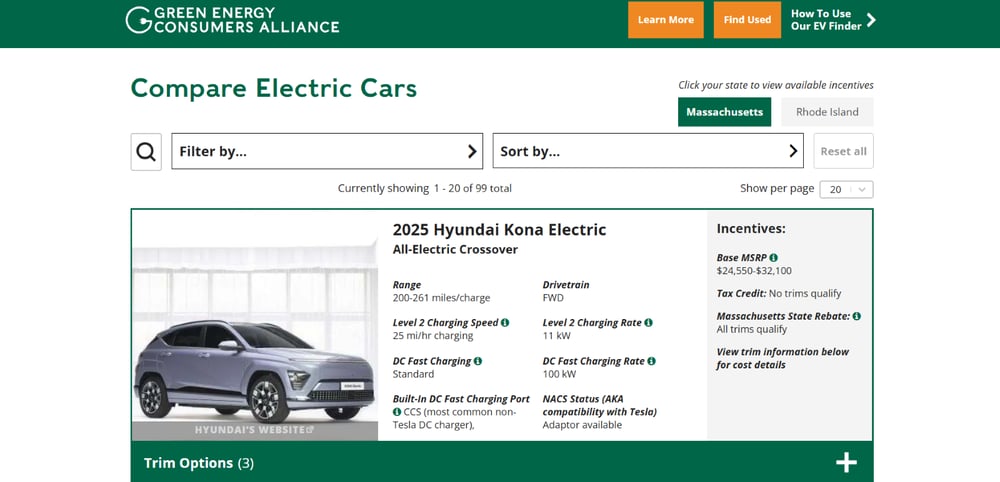
Task: Click the info icon beside DC Fast Charging Rate
Action: (x=651, y=361)
